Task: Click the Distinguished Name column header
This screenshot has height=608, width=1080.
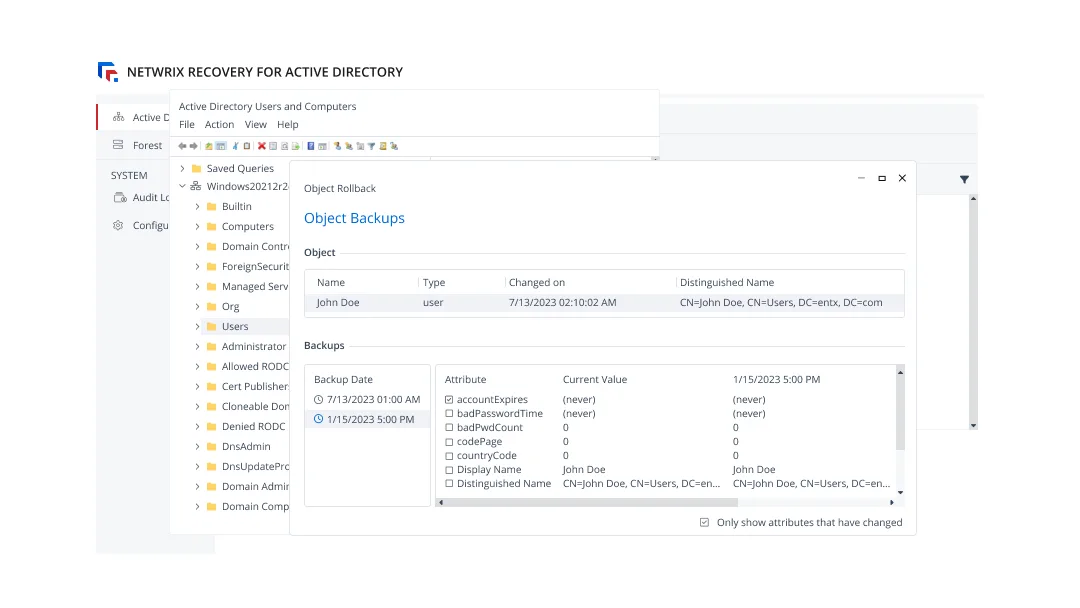Action: pos(727,282)
